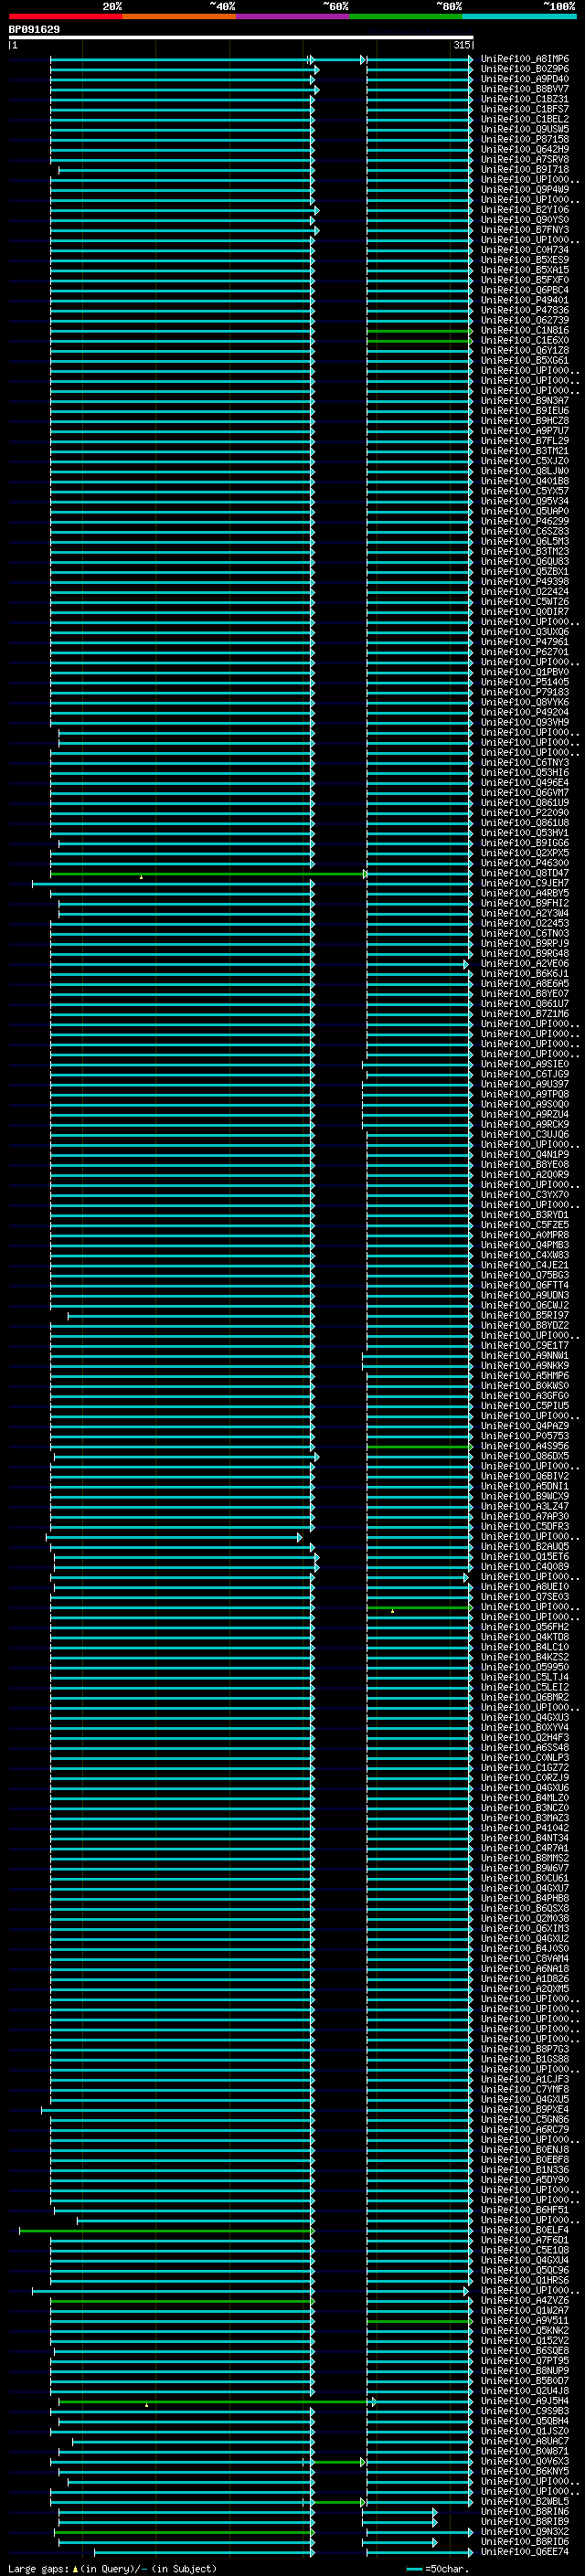This screenshot has width=585, height=2576.
Task: Open hit UniRef100_Q15ET6
Action: (524, 1557)
